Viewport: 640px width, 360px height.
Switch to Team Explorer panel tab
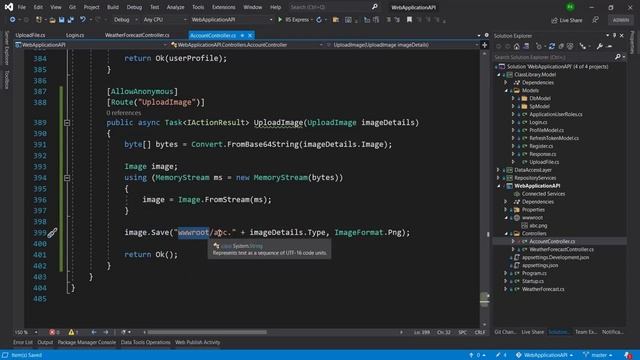coord(586,332)
